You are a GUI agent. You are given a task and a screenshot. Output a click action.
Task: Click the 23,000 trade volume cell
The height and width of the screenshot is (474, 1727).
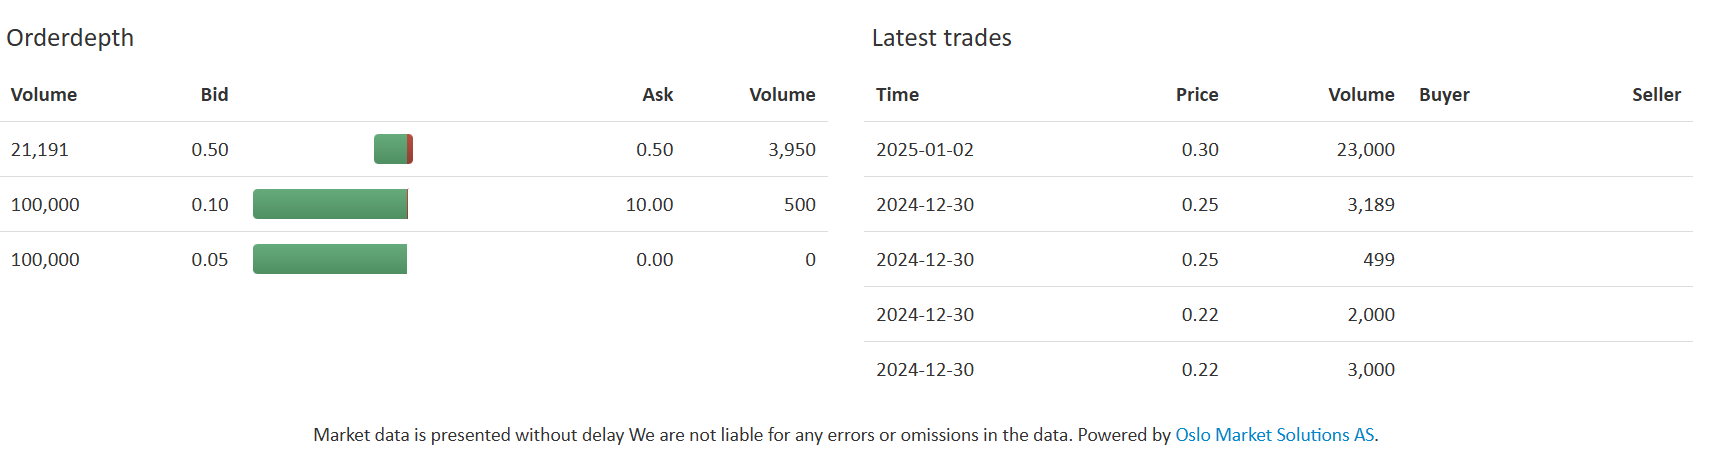pyautogui.click(x=1365, y=150)
